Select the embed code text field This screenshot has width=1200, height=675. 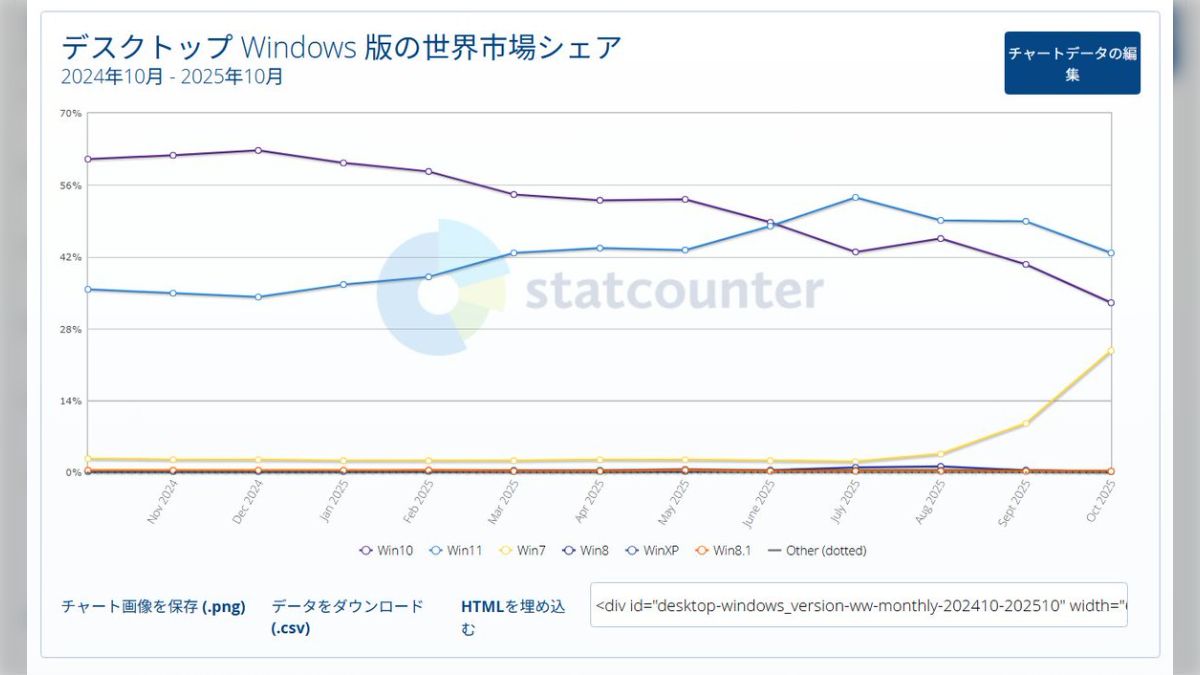pyautogui.click(x=860, y=606)
